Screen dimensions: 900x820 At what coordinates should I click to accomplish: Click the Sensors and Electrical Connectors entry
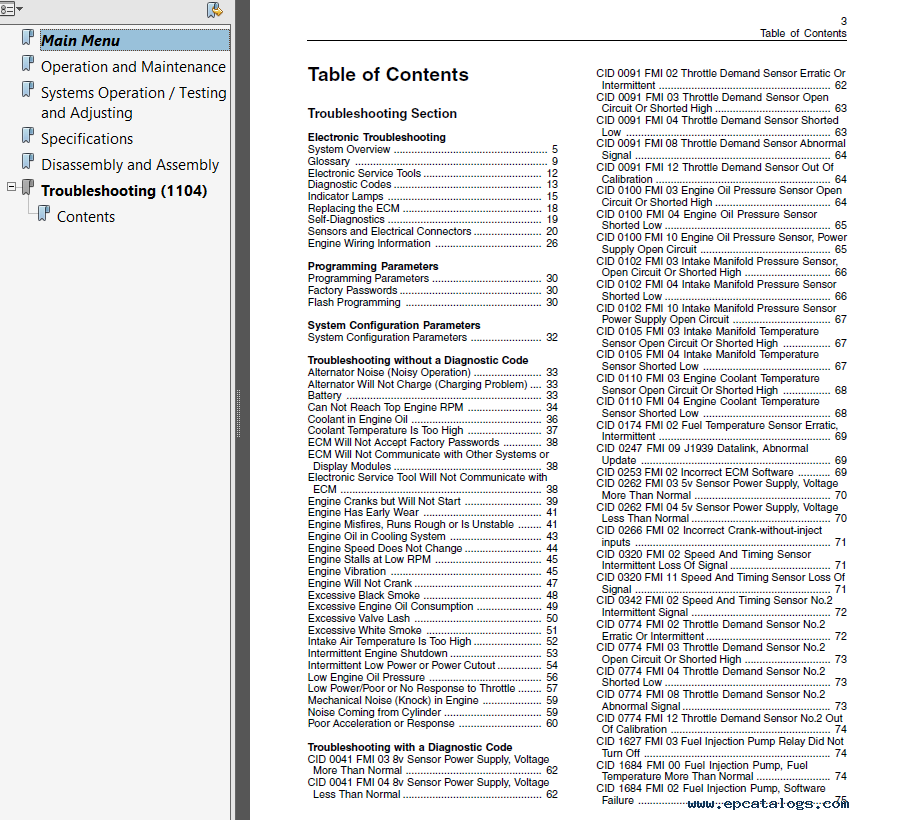point(432,231)
